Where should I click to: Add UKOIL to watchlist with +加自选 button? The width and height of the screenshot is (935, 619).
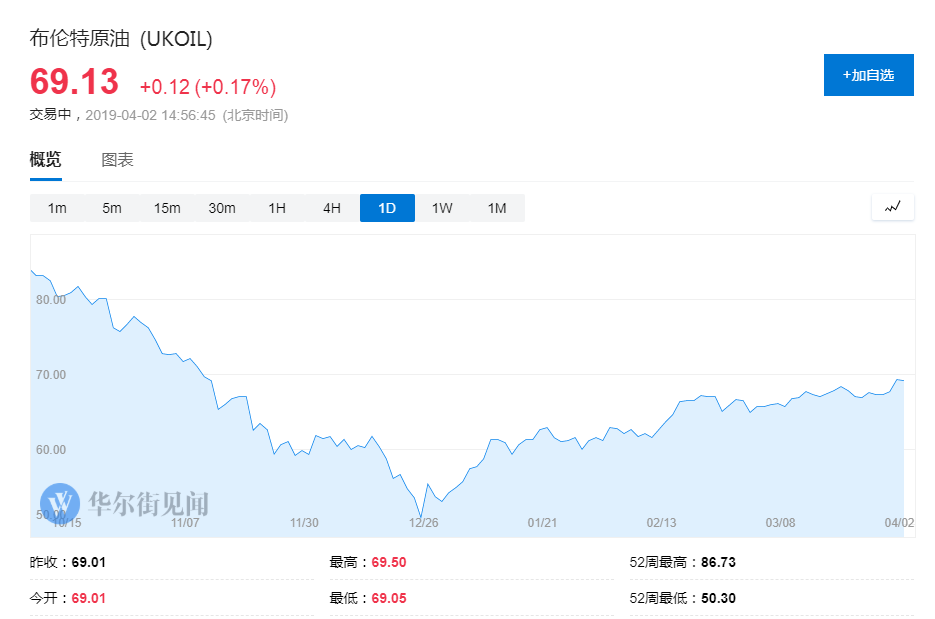tap(868, 75)
